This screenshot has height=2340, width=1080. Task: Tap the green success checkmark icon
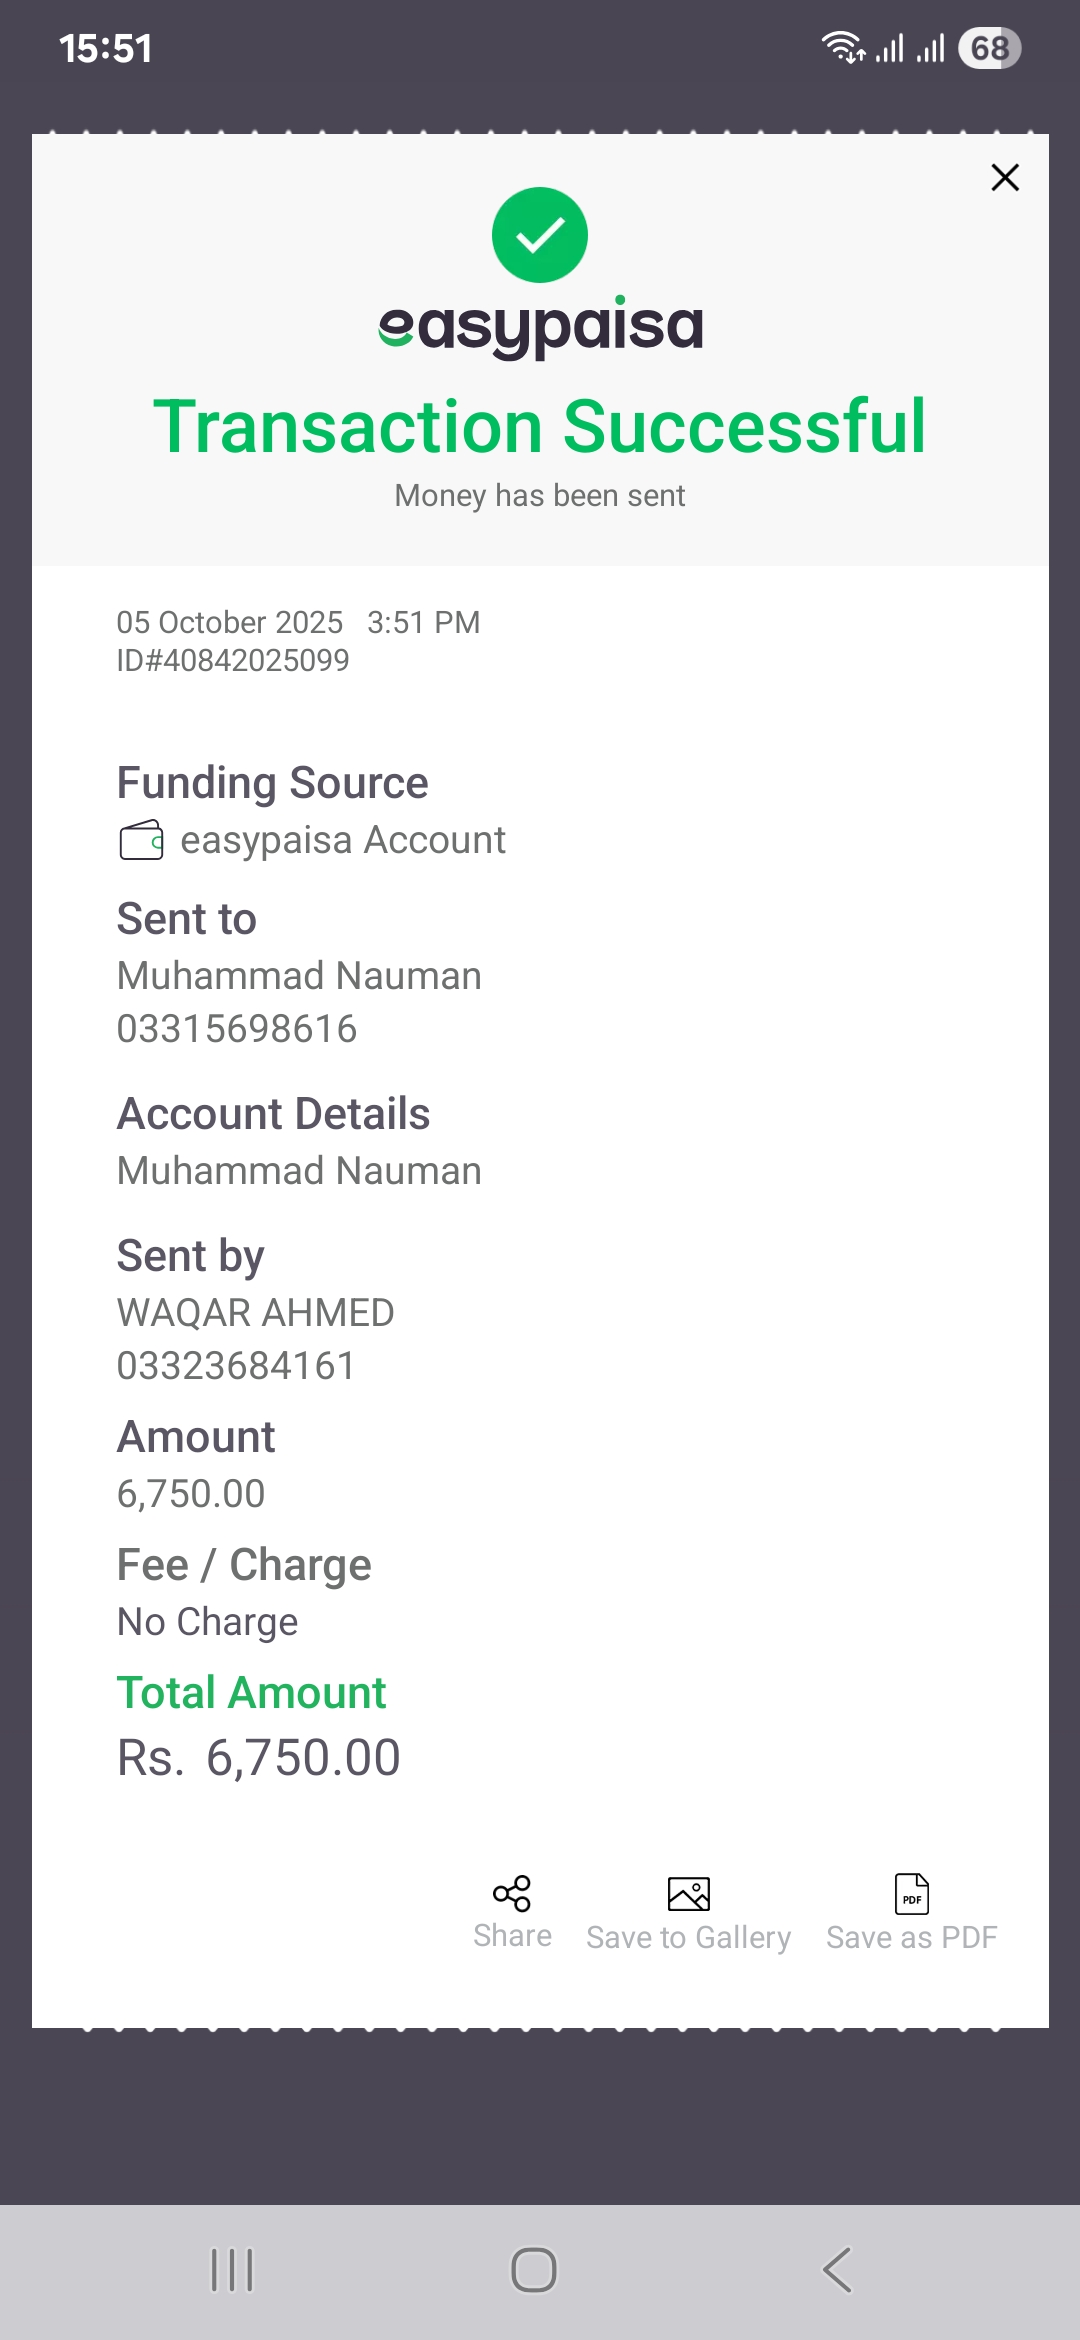click(540, 235)
